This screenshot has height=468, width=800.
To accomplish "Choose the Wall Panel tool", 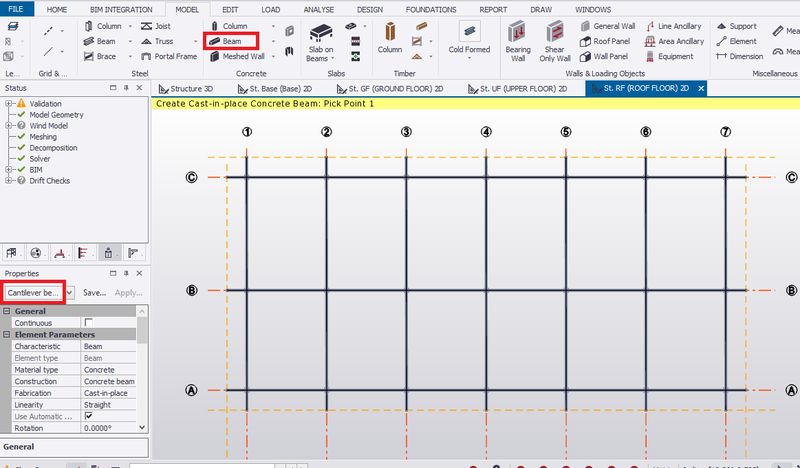I will (x=604, y=57).
